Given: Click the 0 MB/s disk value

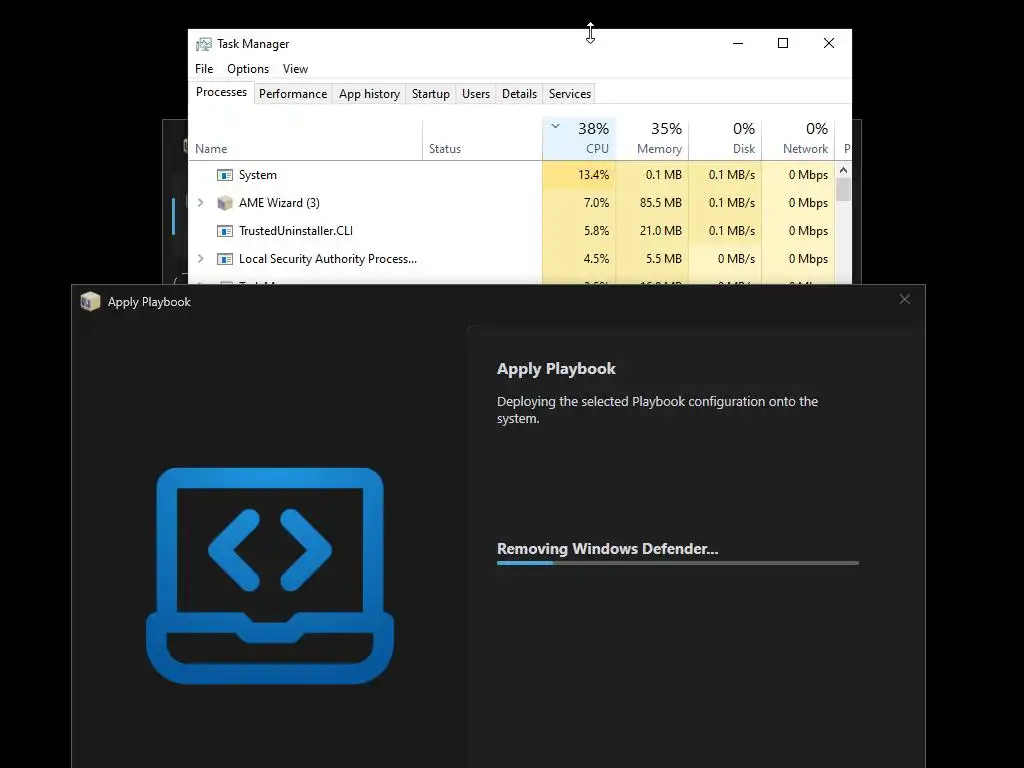Looking at the screenshot, I should [736, 259].
